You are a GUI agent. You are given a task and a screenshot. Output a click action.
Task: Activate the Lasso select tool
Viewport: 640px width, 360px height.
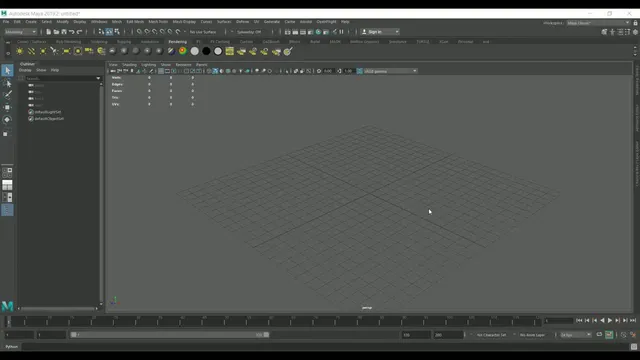[x=7, y=83]
